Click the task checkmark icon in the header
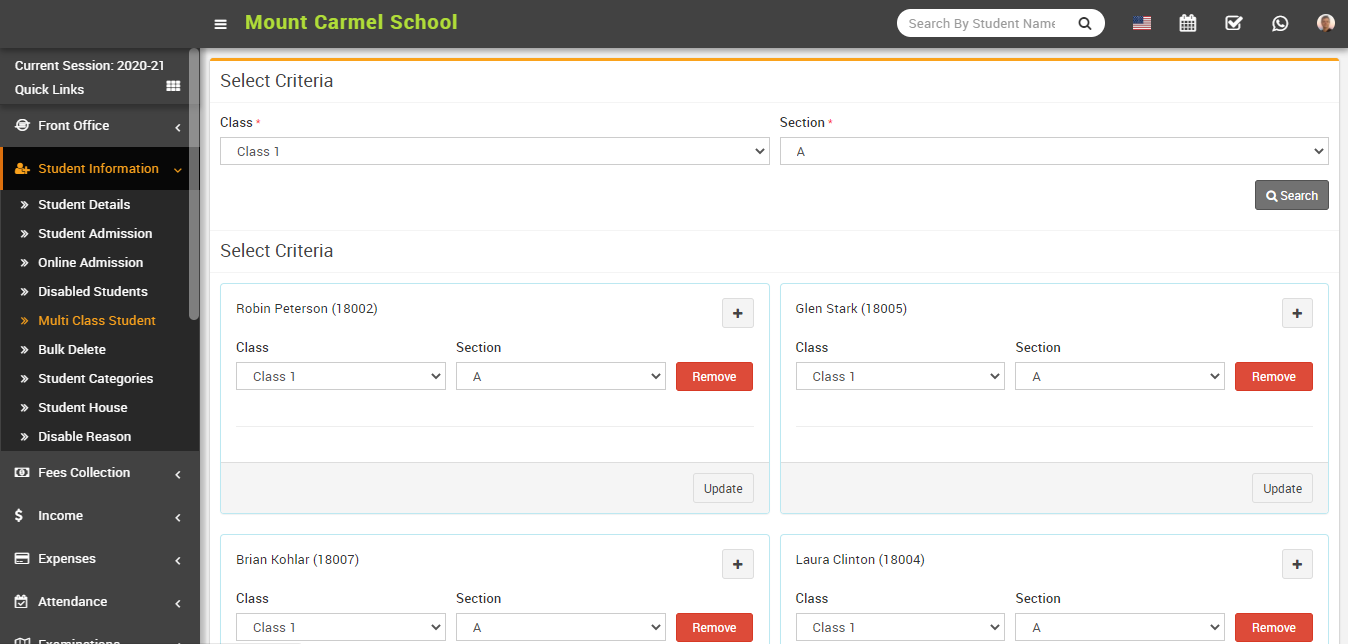The image size is (1348, 644). 1233,22
